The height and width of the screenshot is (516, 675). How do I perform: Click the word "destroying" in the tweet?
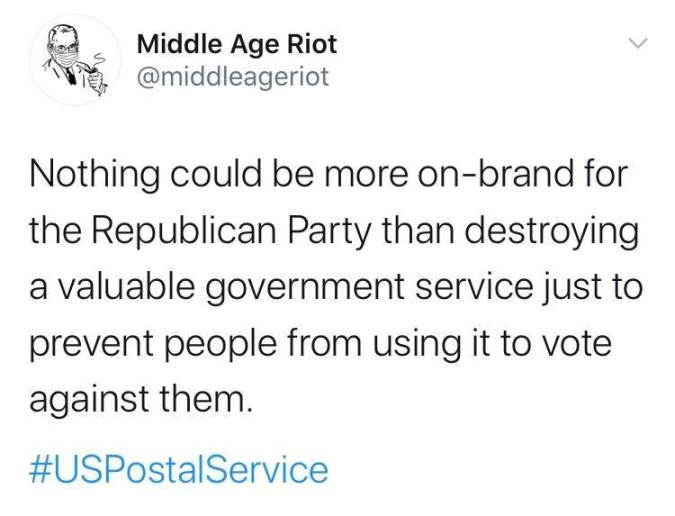coord(551,232)
